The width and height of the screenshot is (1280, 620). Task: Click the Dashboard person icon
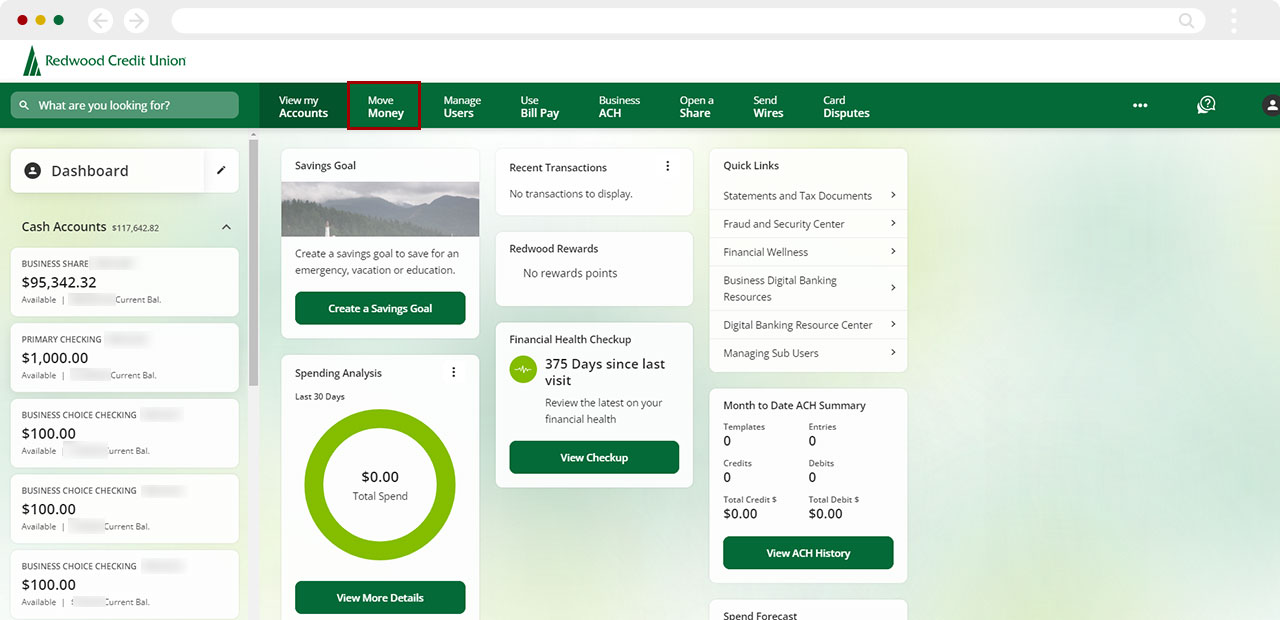pyautogui.click(x=32, y=171)
